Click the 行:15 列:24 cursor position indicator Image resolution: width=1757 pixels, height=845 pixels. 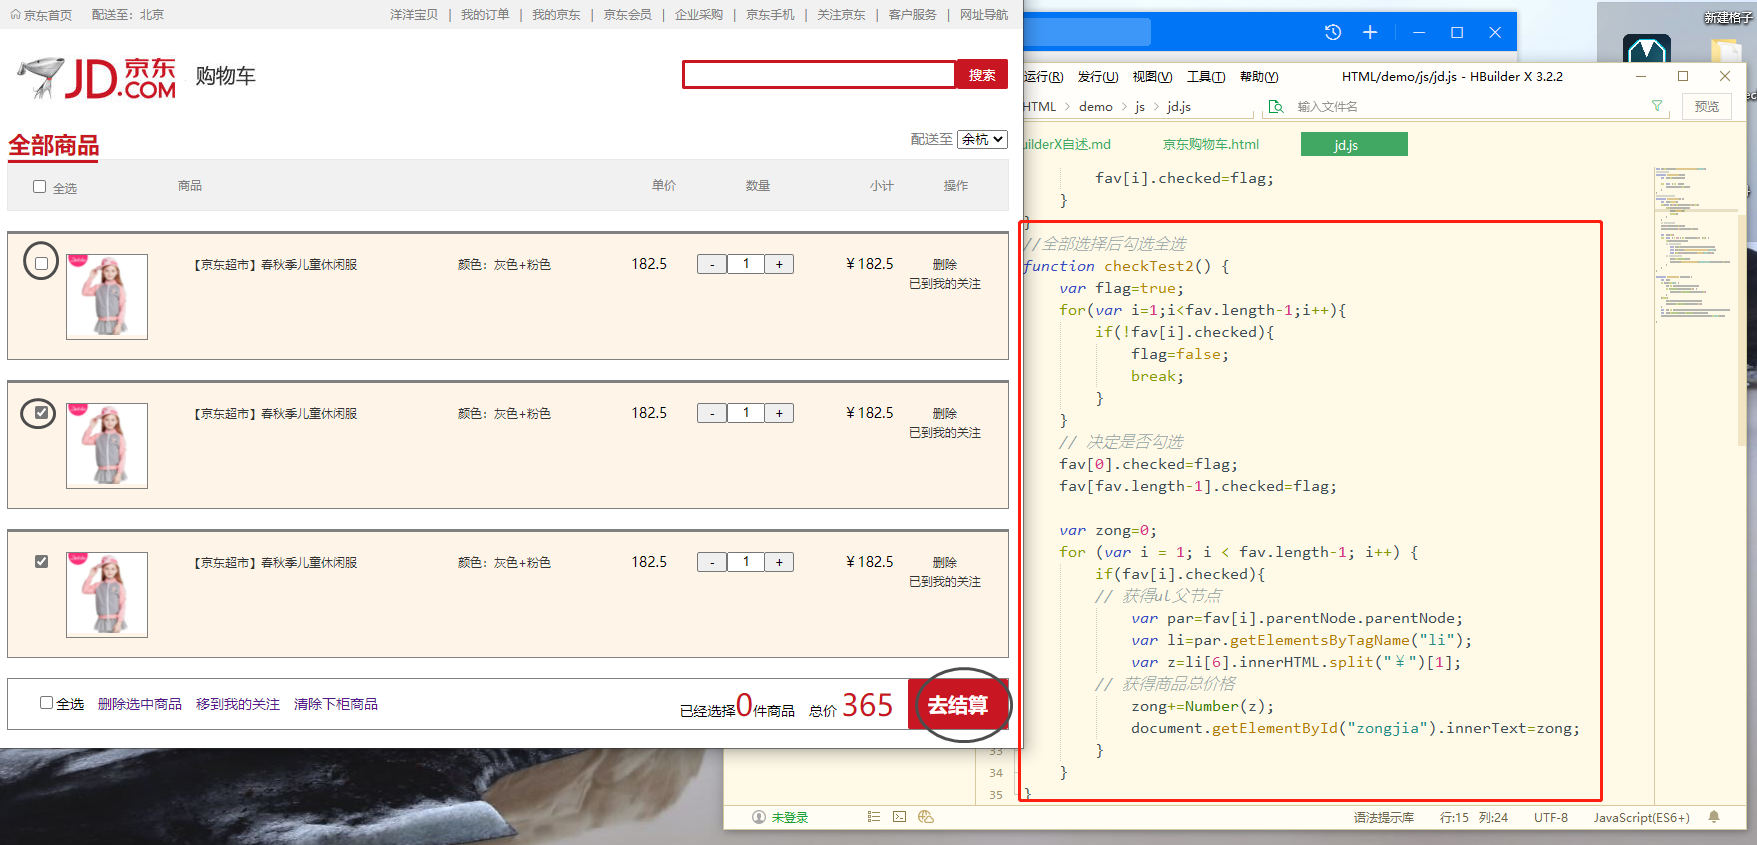click(1474, 817)
